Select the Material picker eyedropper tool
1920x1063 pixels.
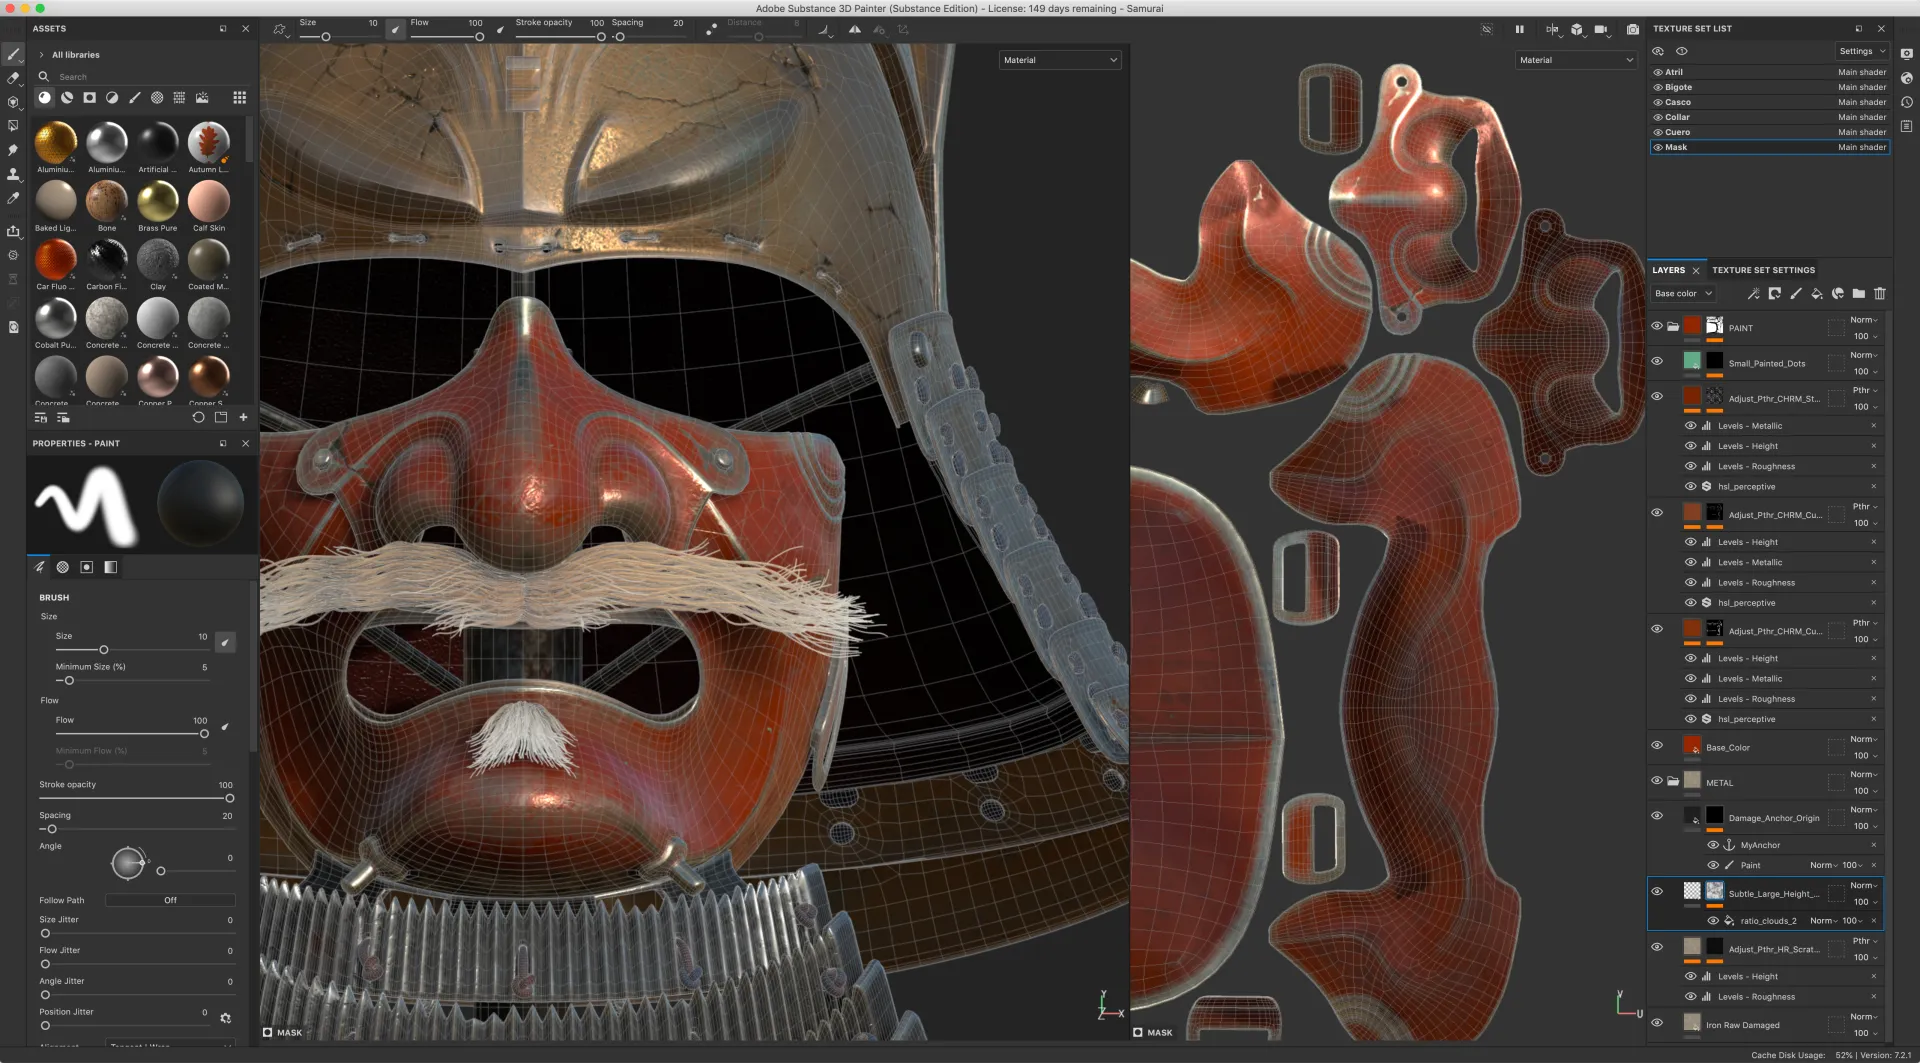point(13,198)
